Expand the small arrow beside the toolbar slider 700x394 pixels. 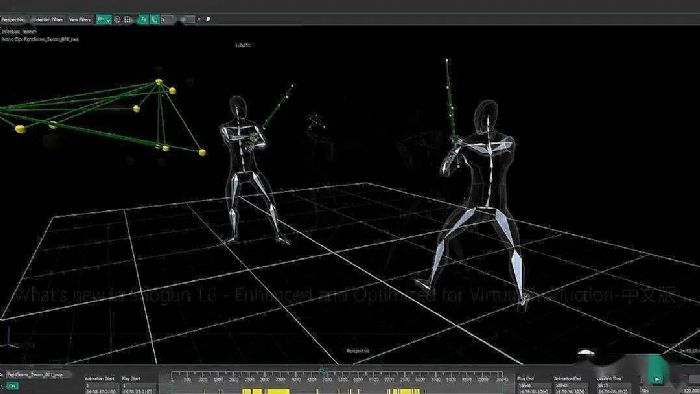[199, 20]
